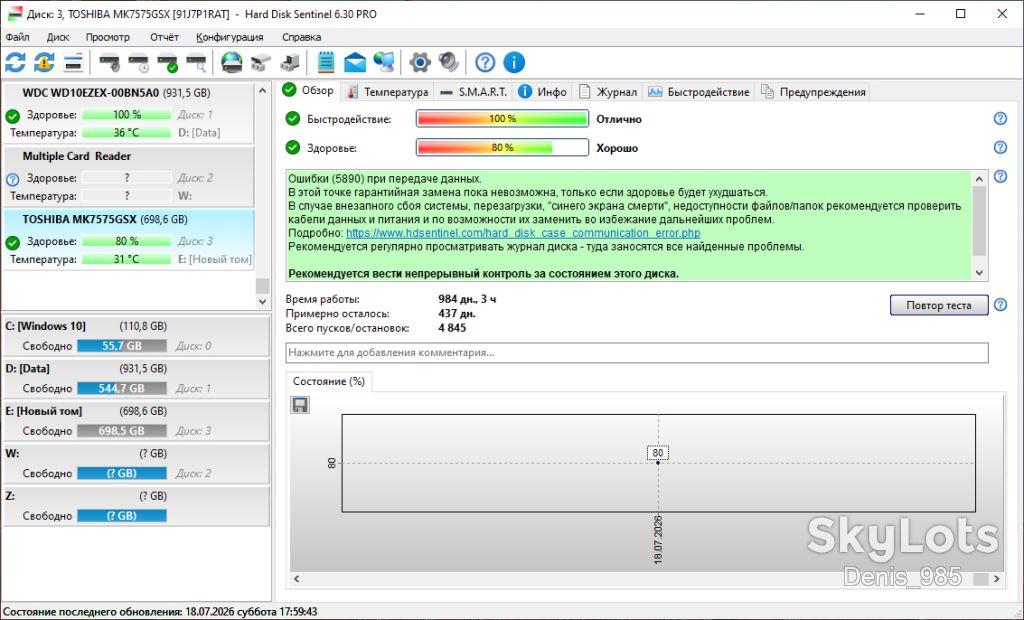Open configuration via the gear toolbar icon
The width and height of the screenshot is (1024, 620).
tap(420, 63)
